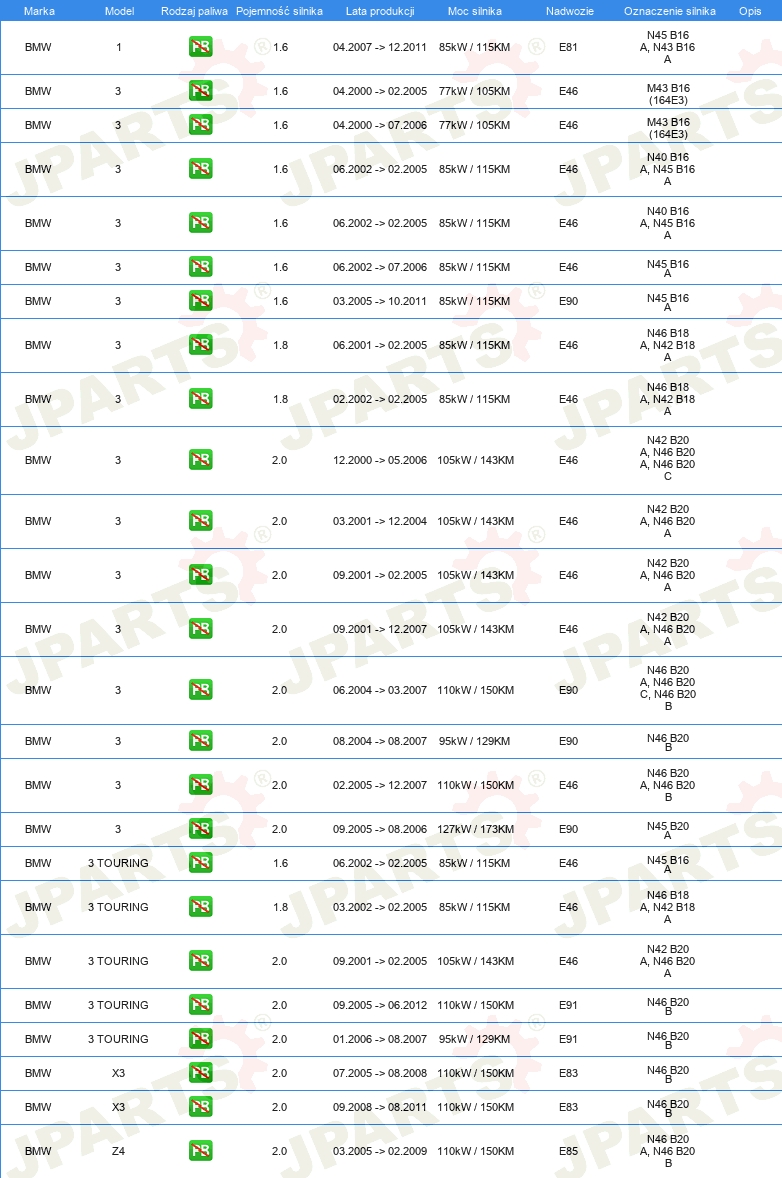This screenshot has height=1178, width=782.
Task: Click fuel icon for BMW 3 04.2000 -> 02.2005
Action: (x=201, y=91)
